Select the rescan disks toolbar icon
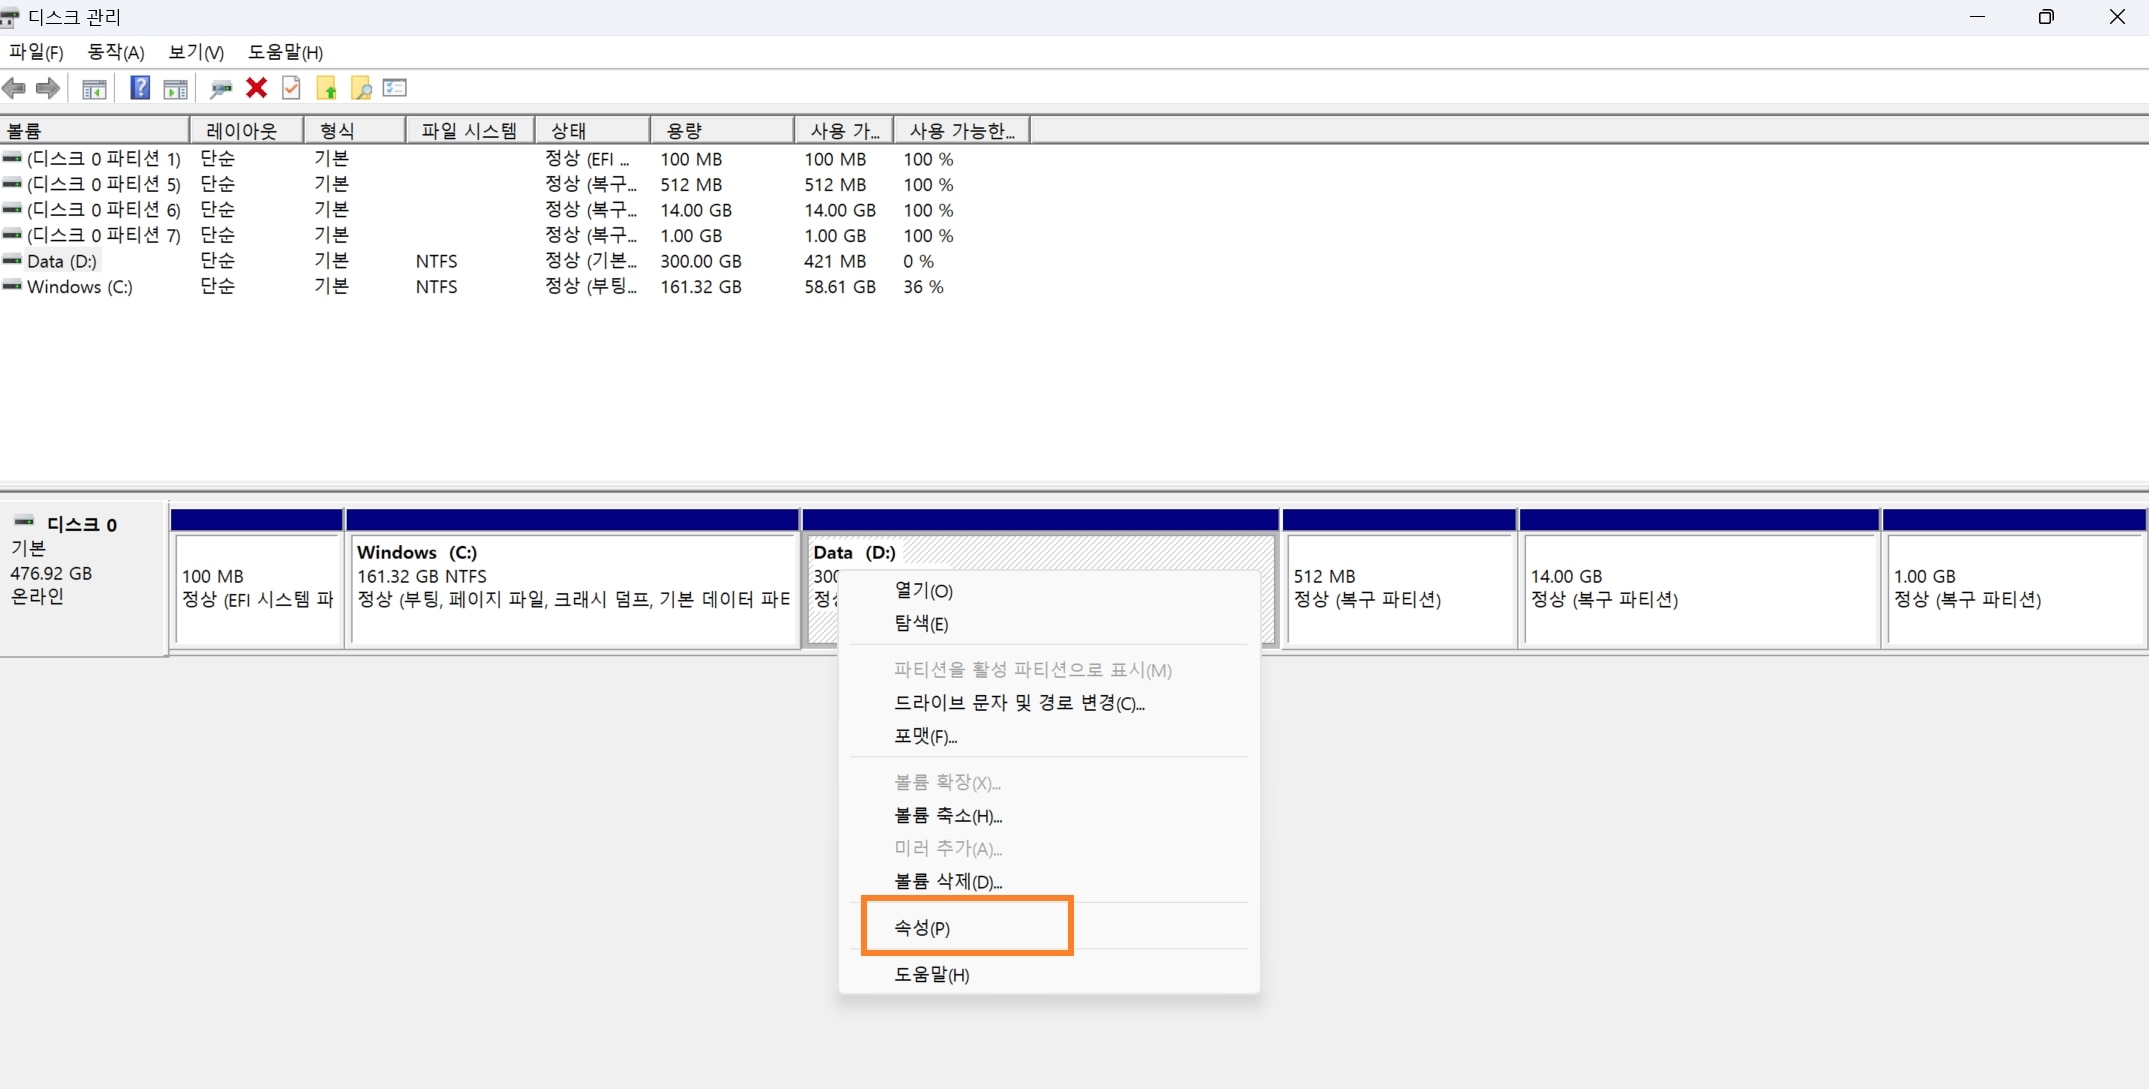2149x1089 pixels. (x=221, y=88)
